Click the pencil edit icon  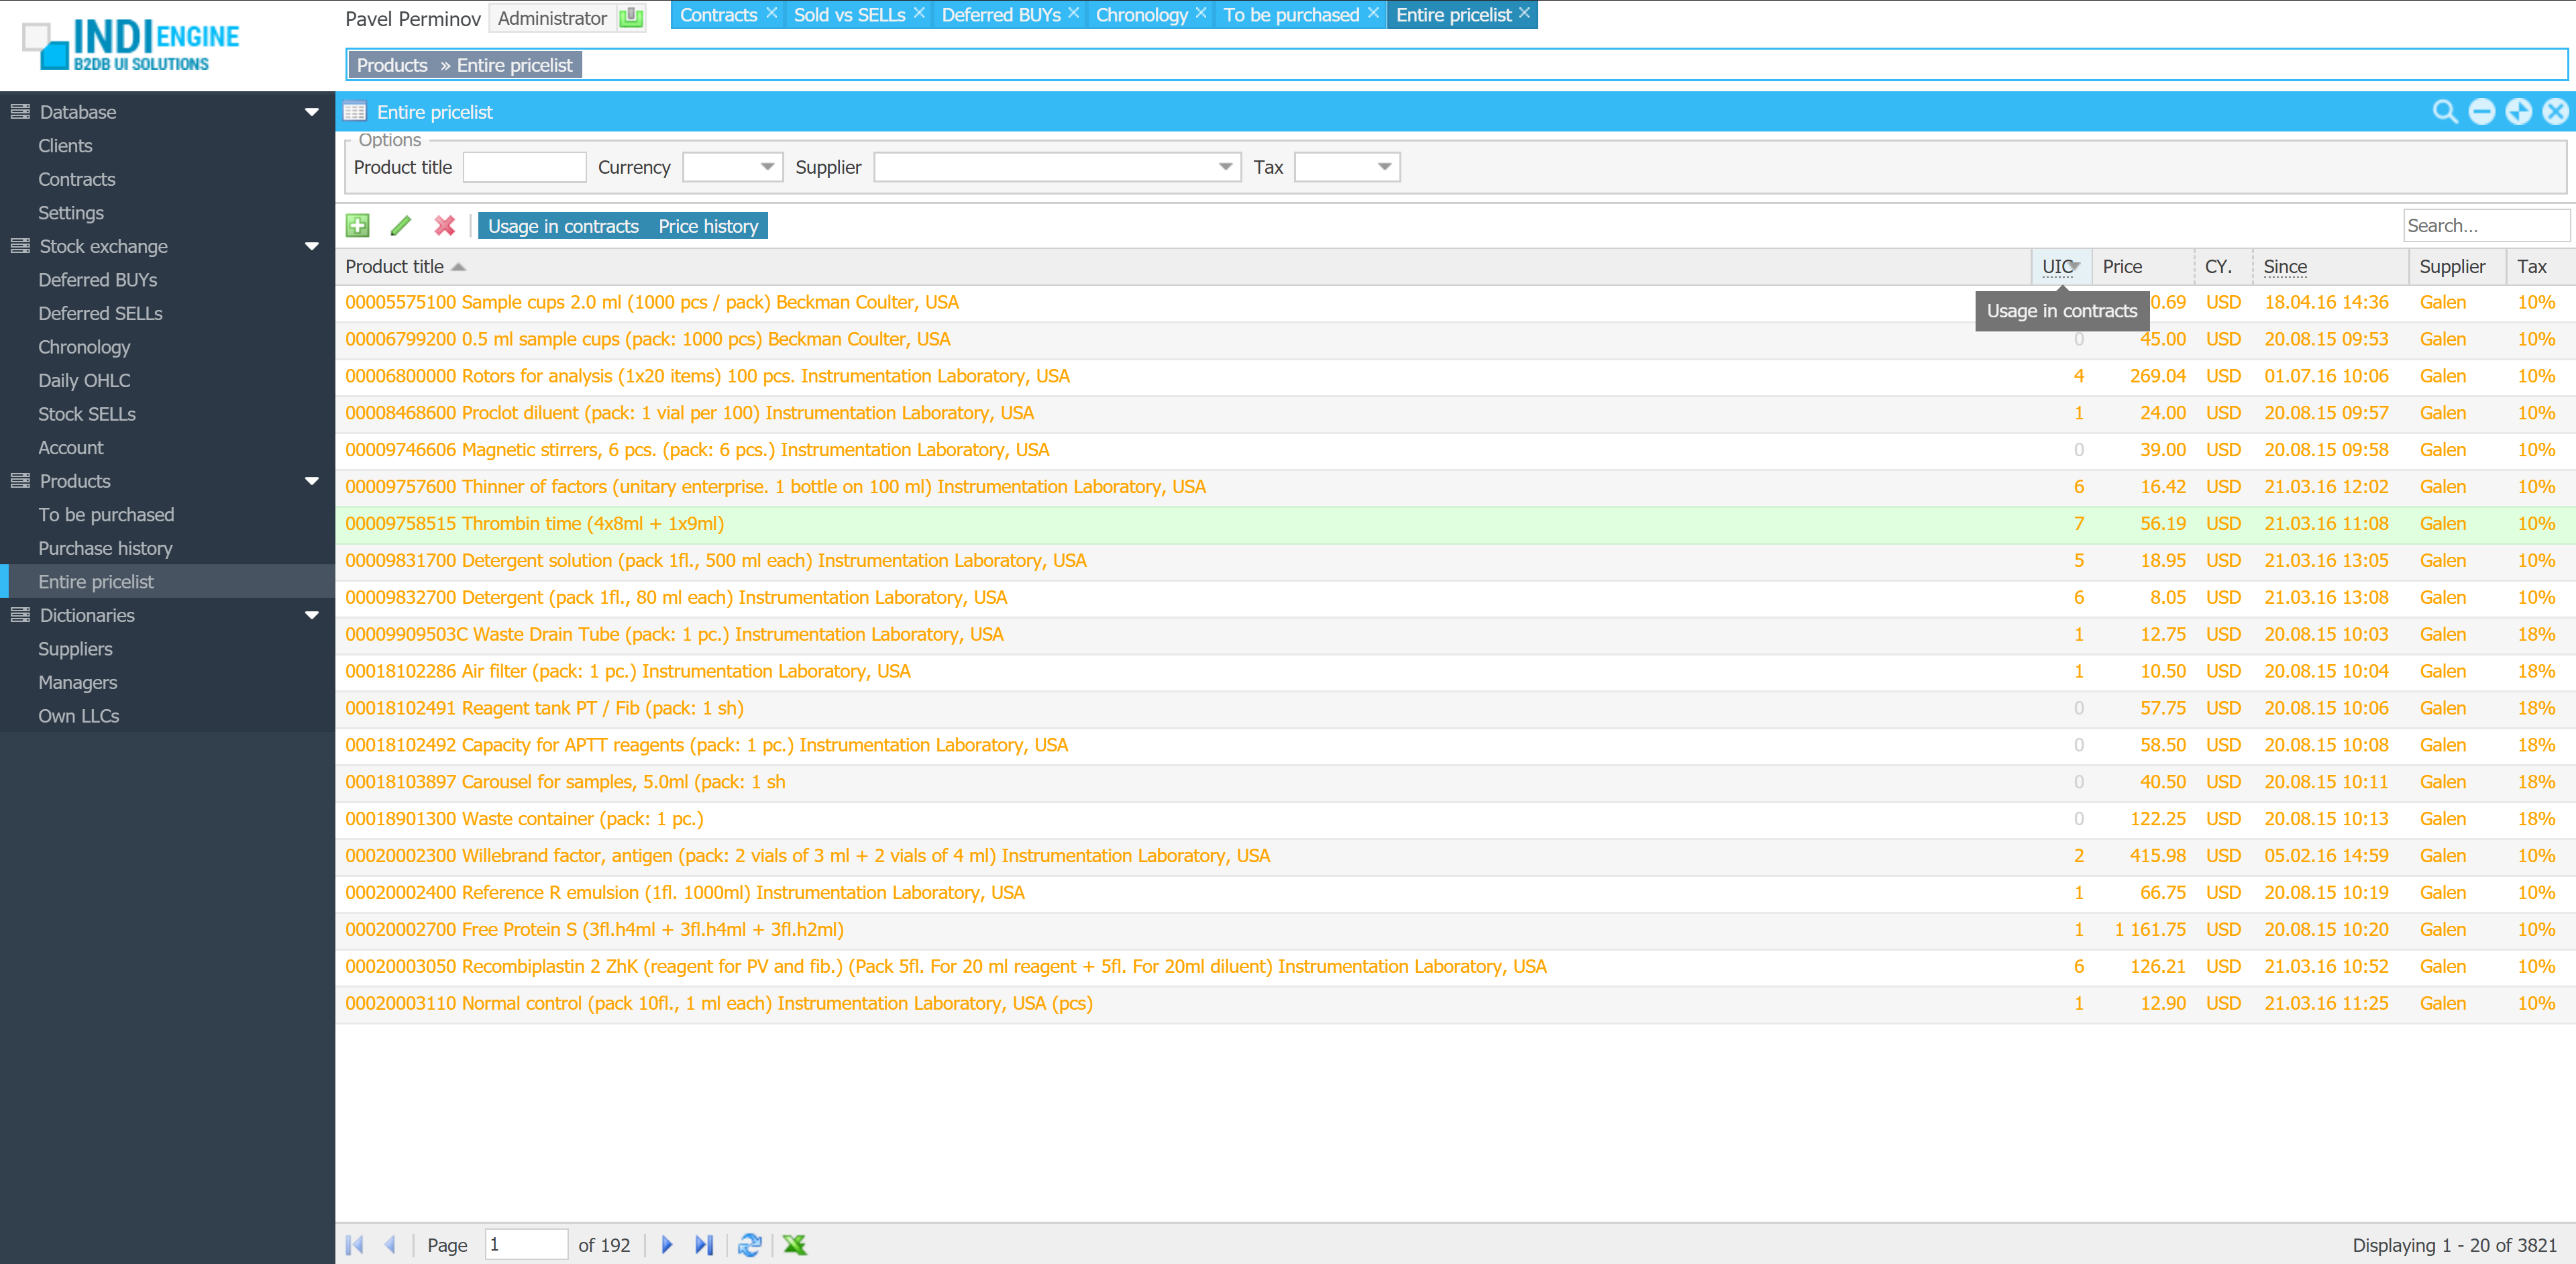point(401,225)
